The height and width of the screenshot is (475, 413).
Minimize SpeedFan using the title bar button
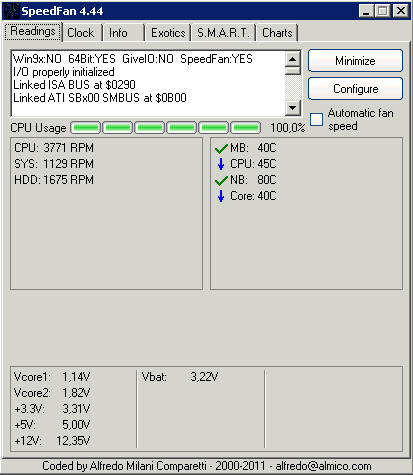pyautogui.click(x=367, y=11)
